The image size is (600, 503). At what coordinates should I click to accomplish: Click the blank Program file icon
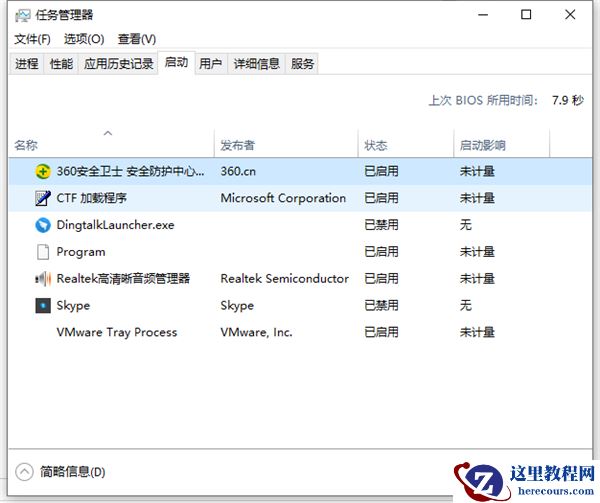(x=42, y=252)
